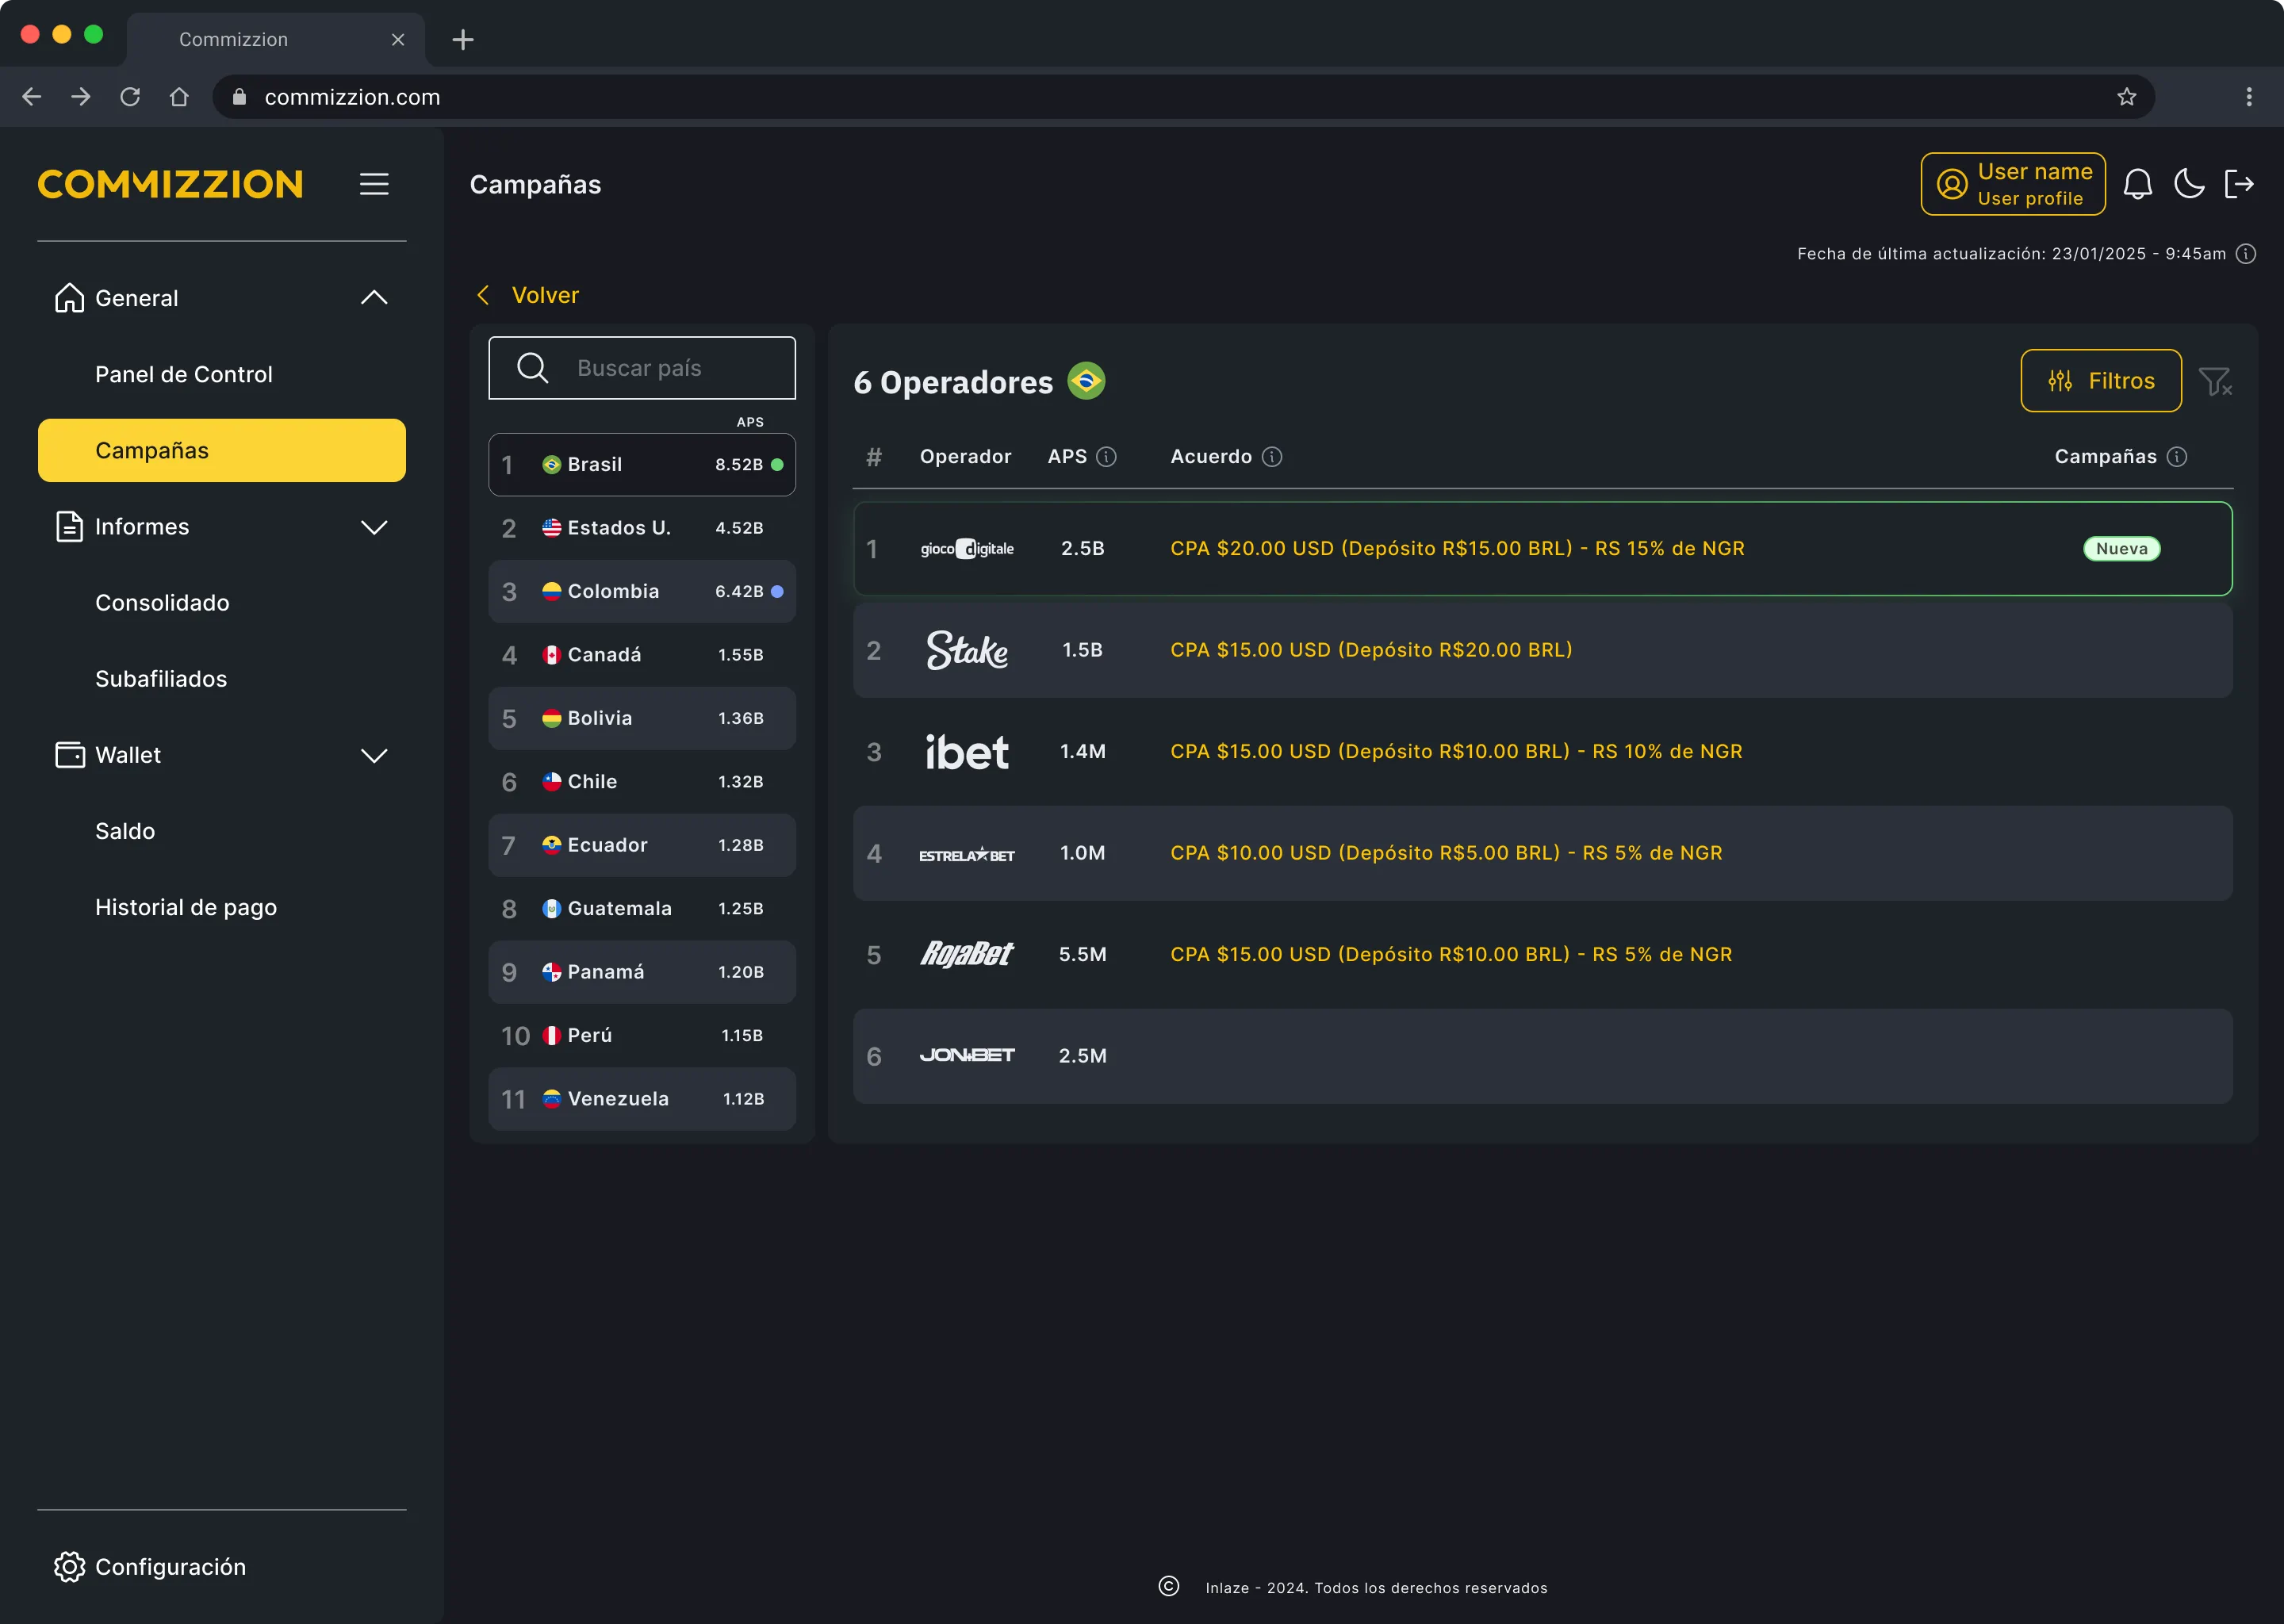This screenshot has height=1624, width=2284.
Task: Show info next to Acuerdo header
Action: point(1272,457)
